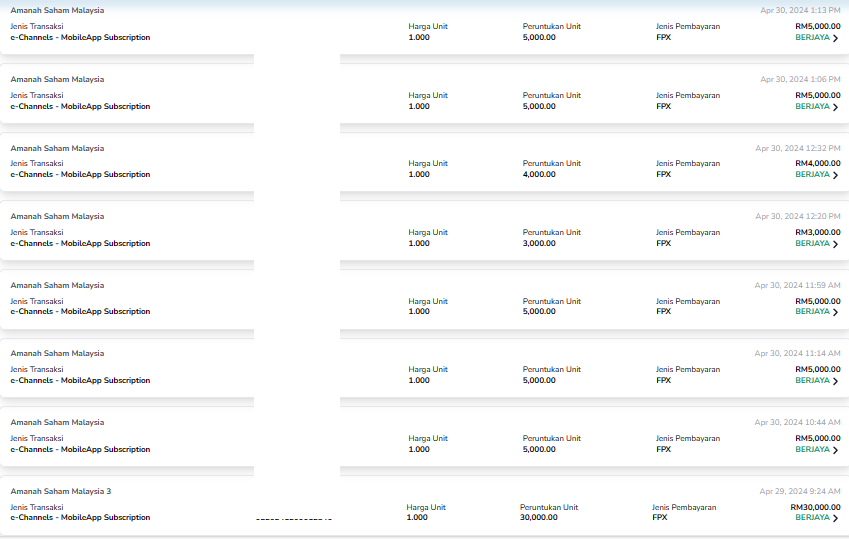The image size is (849, 539).
Task: Click the Apr 30, 2024 1:13 PM timestamp
Action: [x=800, y=10]
